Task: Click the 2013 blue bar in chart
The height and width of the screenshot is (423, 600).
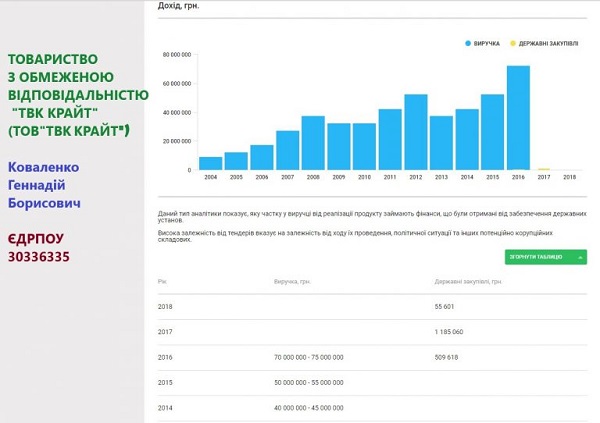Action: pos(441,143)
